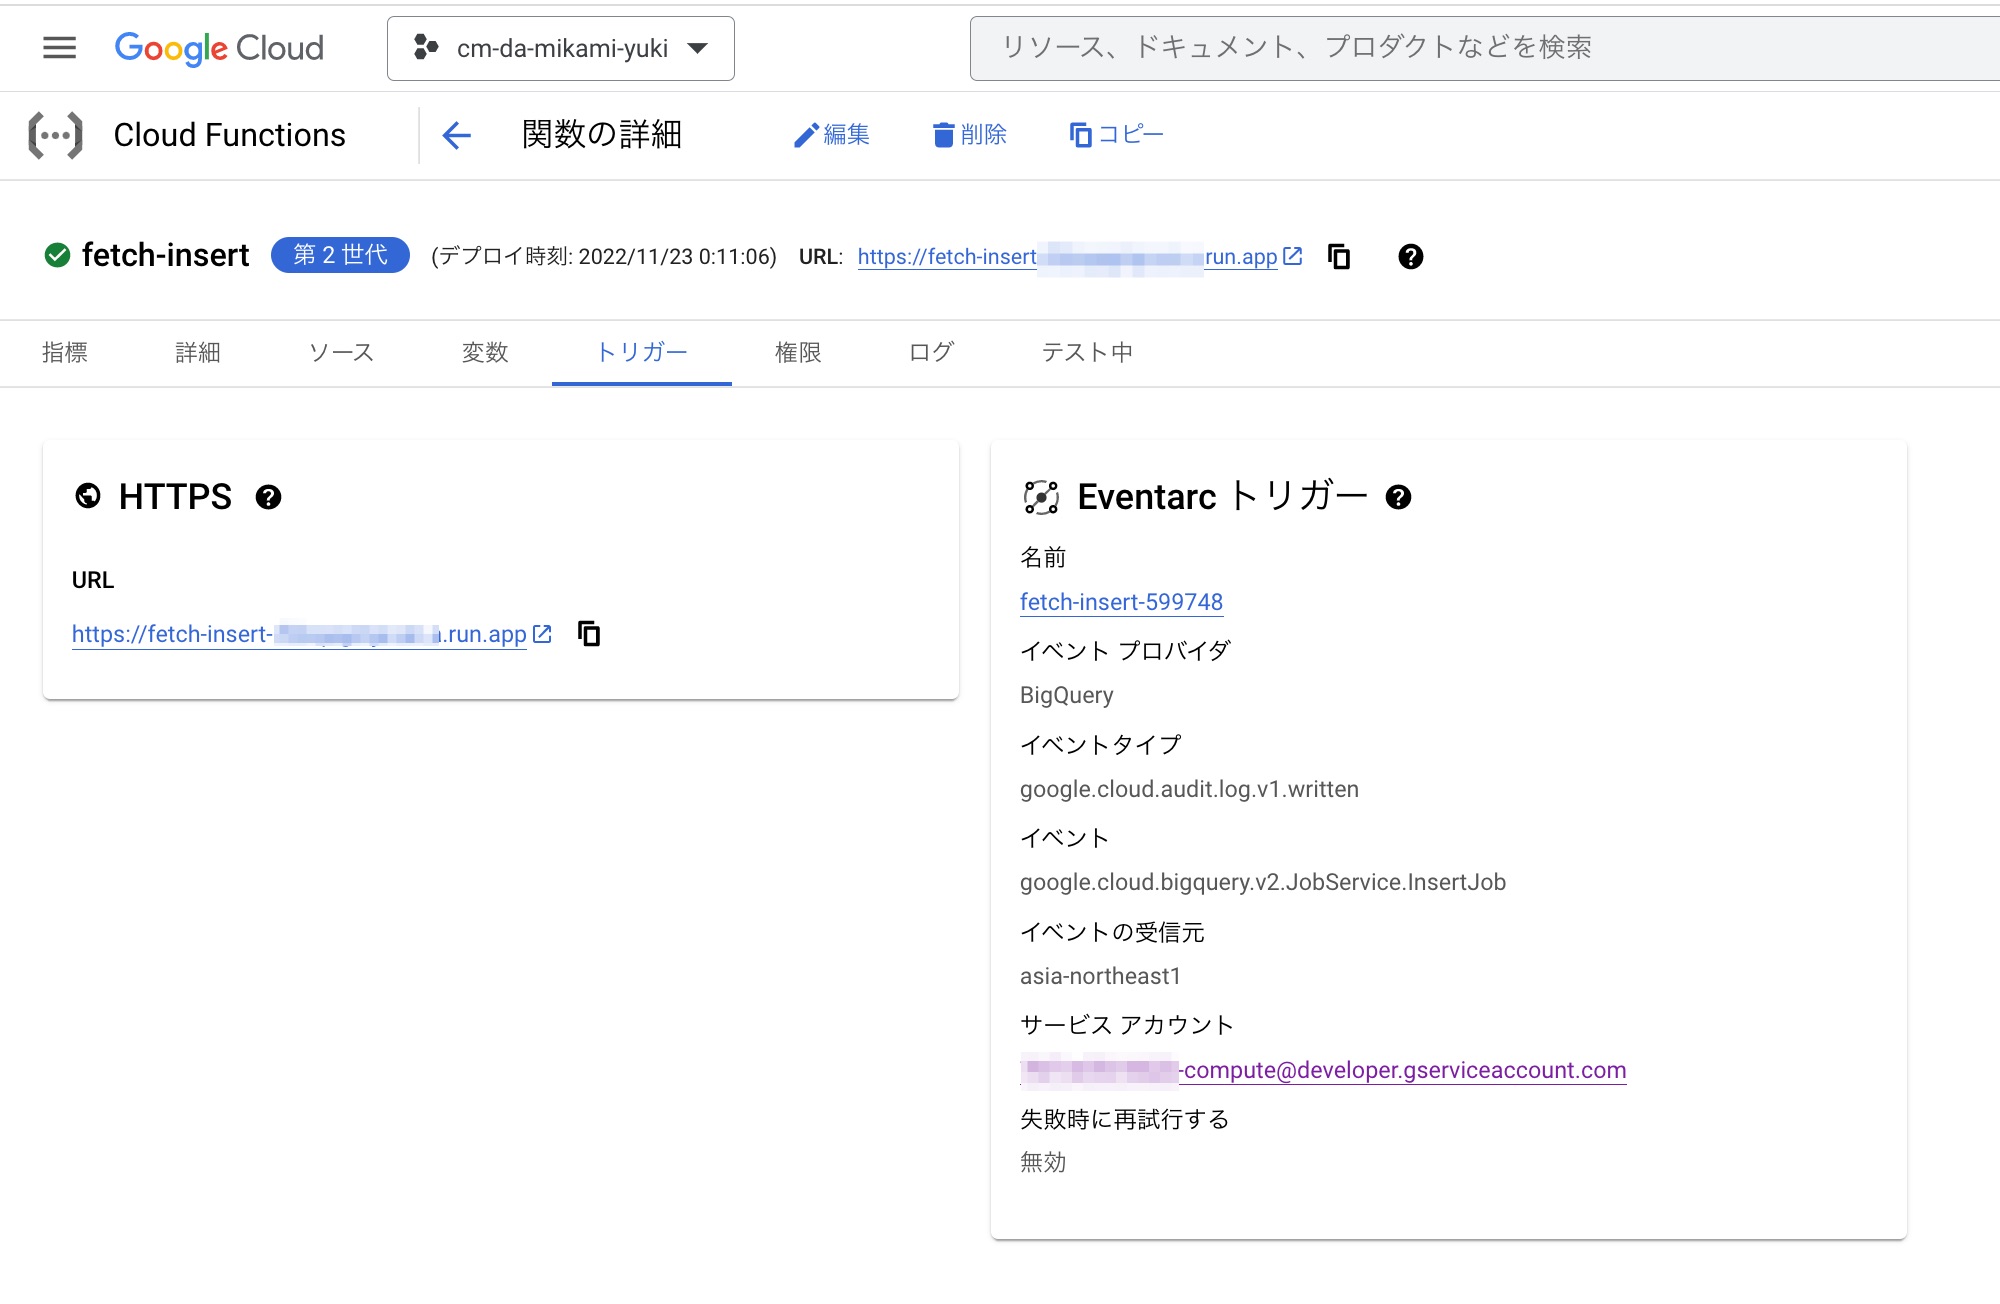Open the fetch-insert-599748 trigger link
Image resolution: width=2000 pixels, height=1304 pixels.
coord(1121,601)
